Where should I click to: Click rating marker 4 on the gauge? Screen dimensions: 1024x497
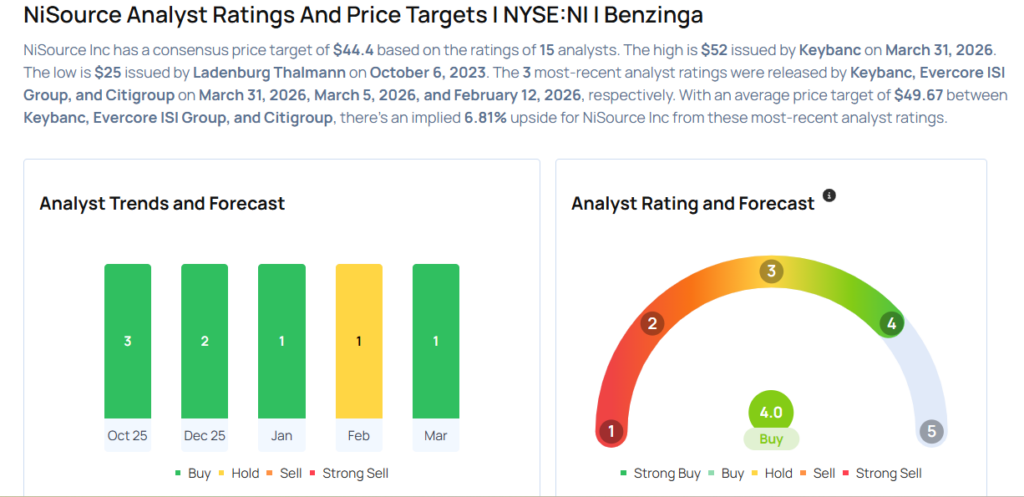[890, 323]
